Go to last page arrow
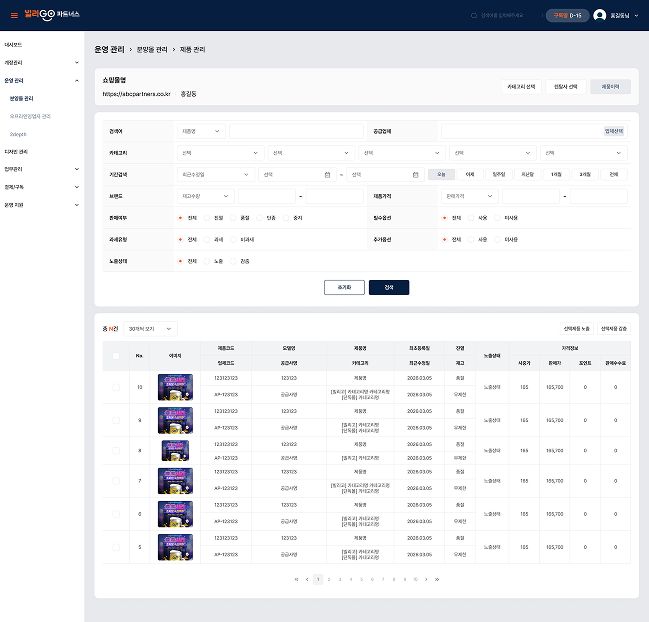The height and width of the screenshot is (622, 649). click(x=437, y=579)
